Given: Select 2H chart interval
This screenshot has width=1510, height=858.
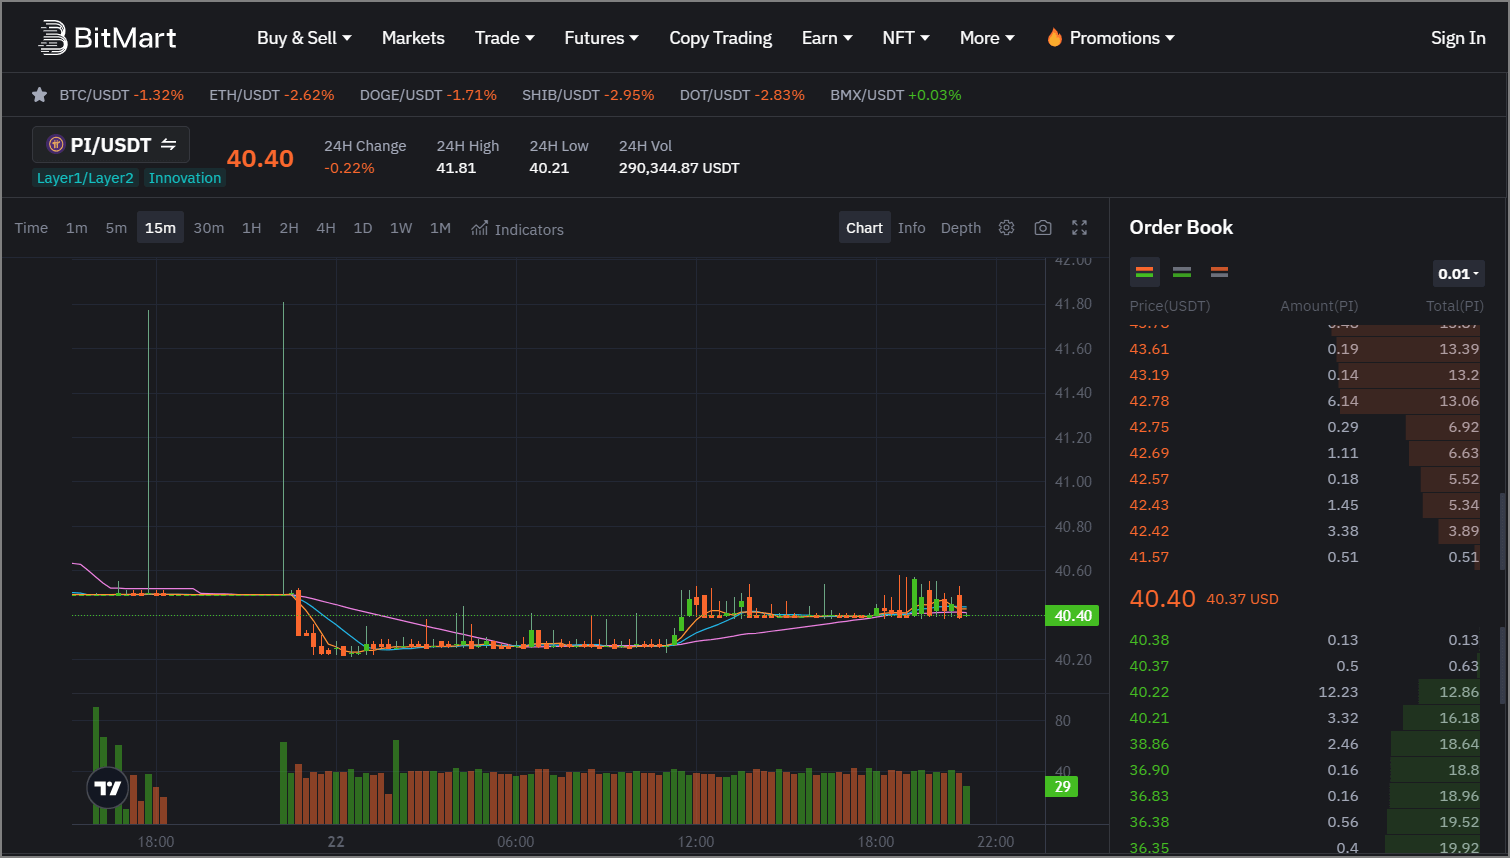Looking at the screenshot, I should [289, 228].
